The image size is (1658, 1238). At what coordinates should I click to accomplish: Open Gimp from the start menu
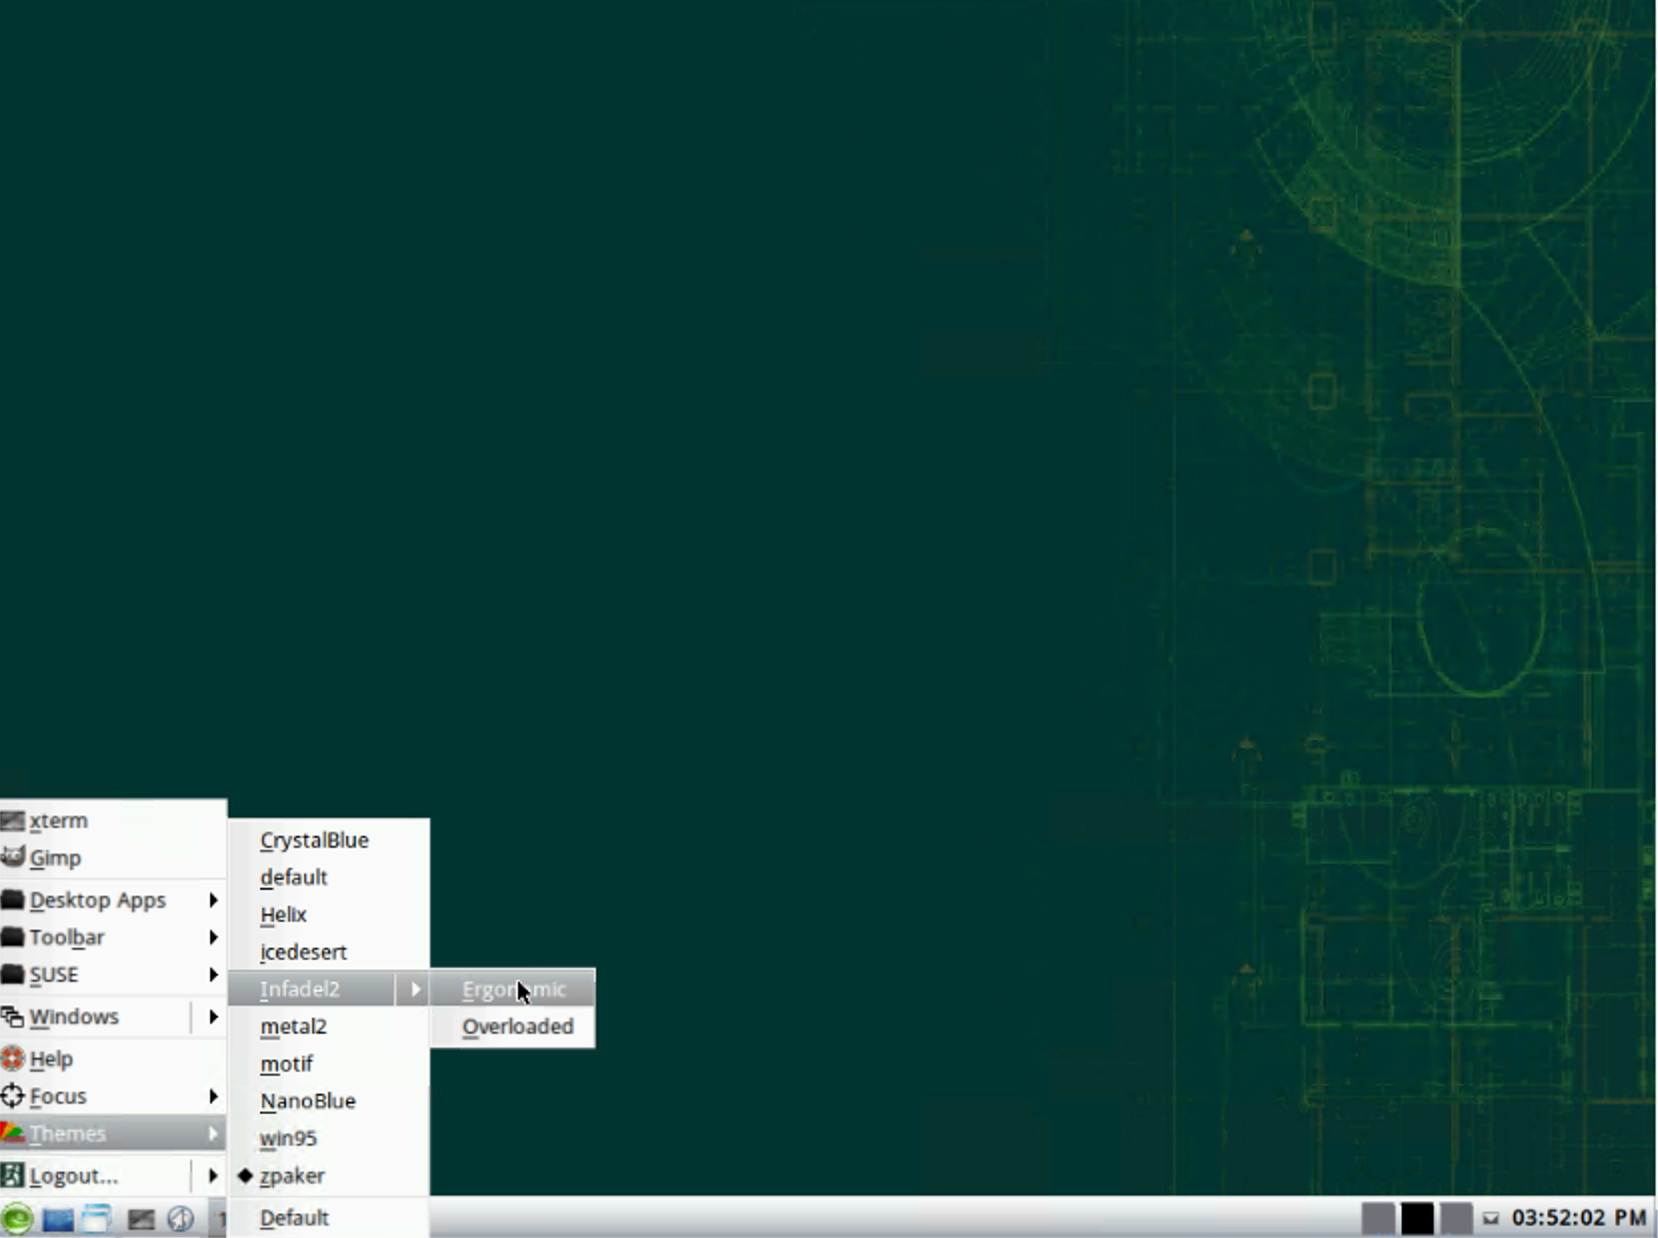[x=113, y=858]
